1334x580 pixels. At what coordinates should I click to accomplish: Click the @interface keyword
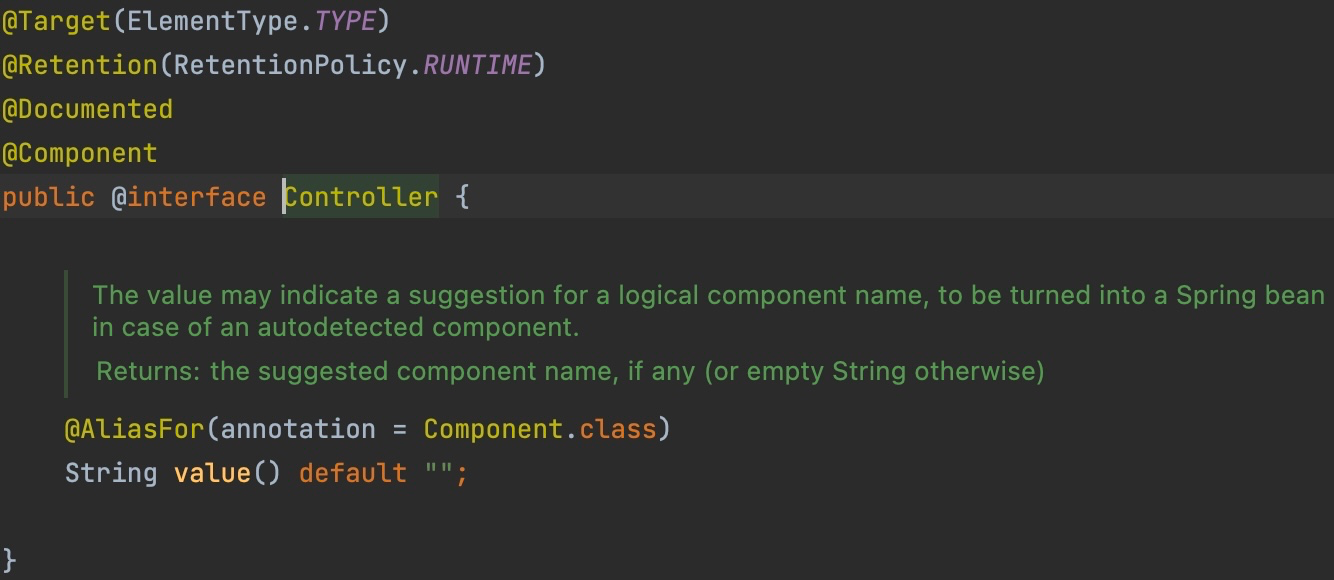pos(189,197)
